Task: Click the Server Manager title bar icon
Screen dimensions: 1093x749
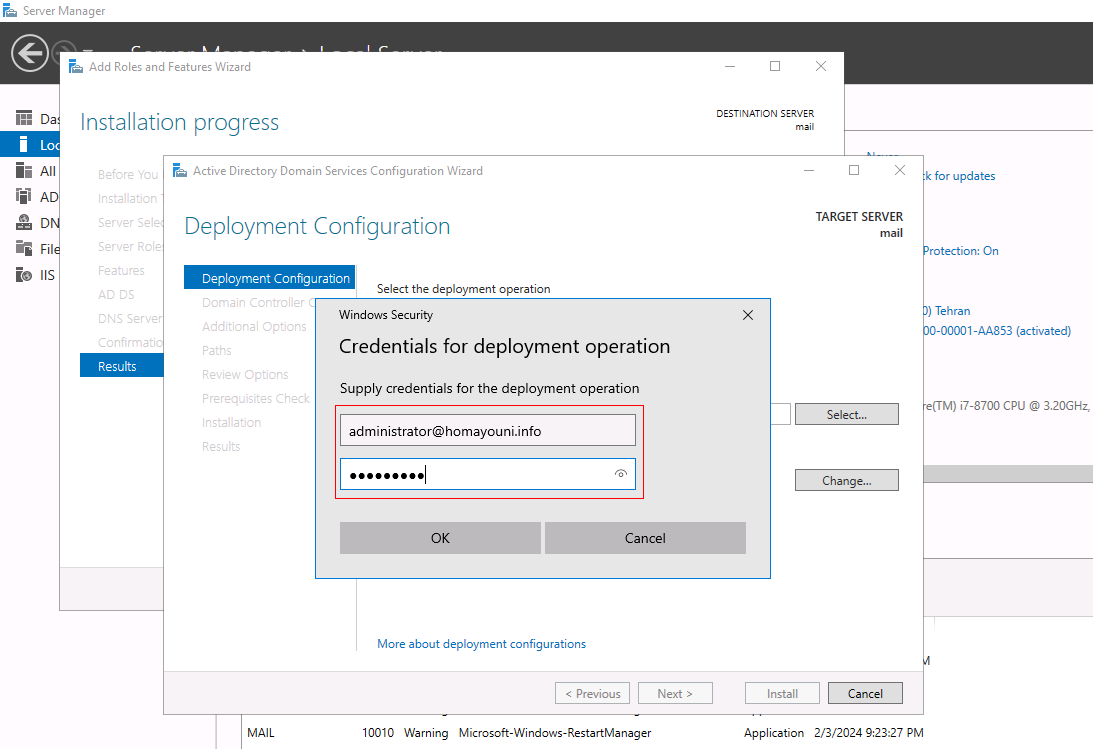Action: click(x=10, y=10)
